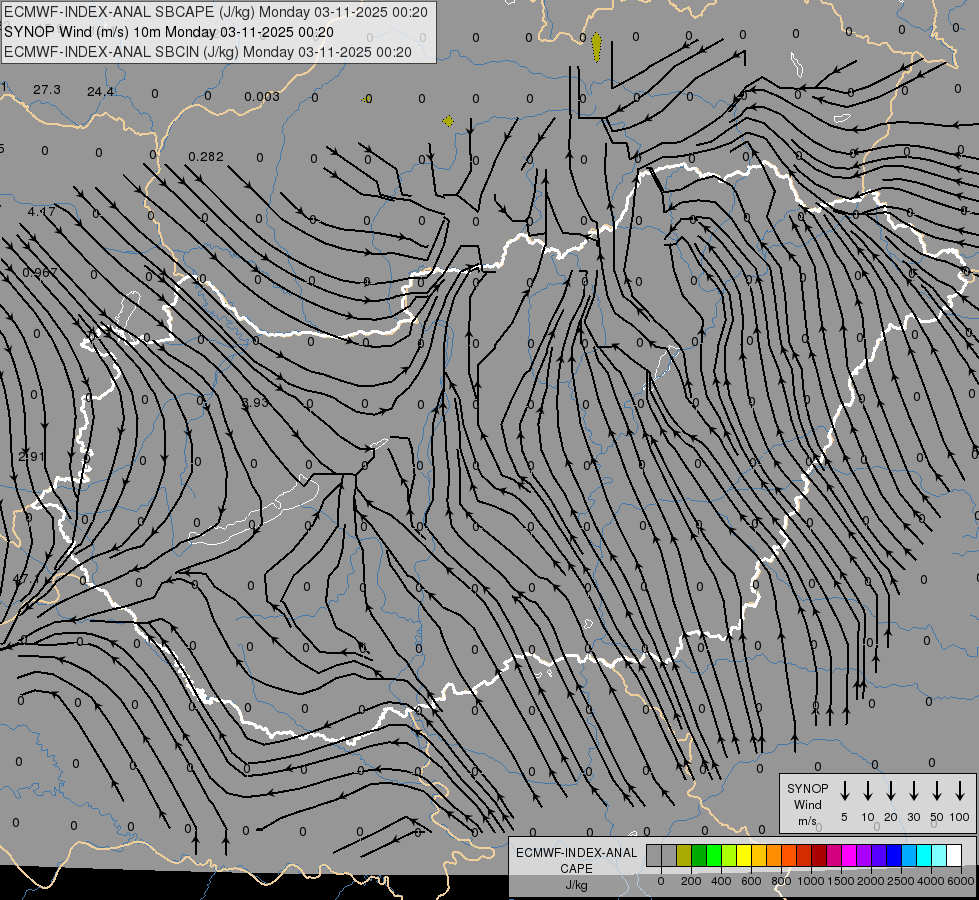The image size is (979, 900).
Task: Click the 1500 tick label on CAPE scale
Action: pos(840,881)
